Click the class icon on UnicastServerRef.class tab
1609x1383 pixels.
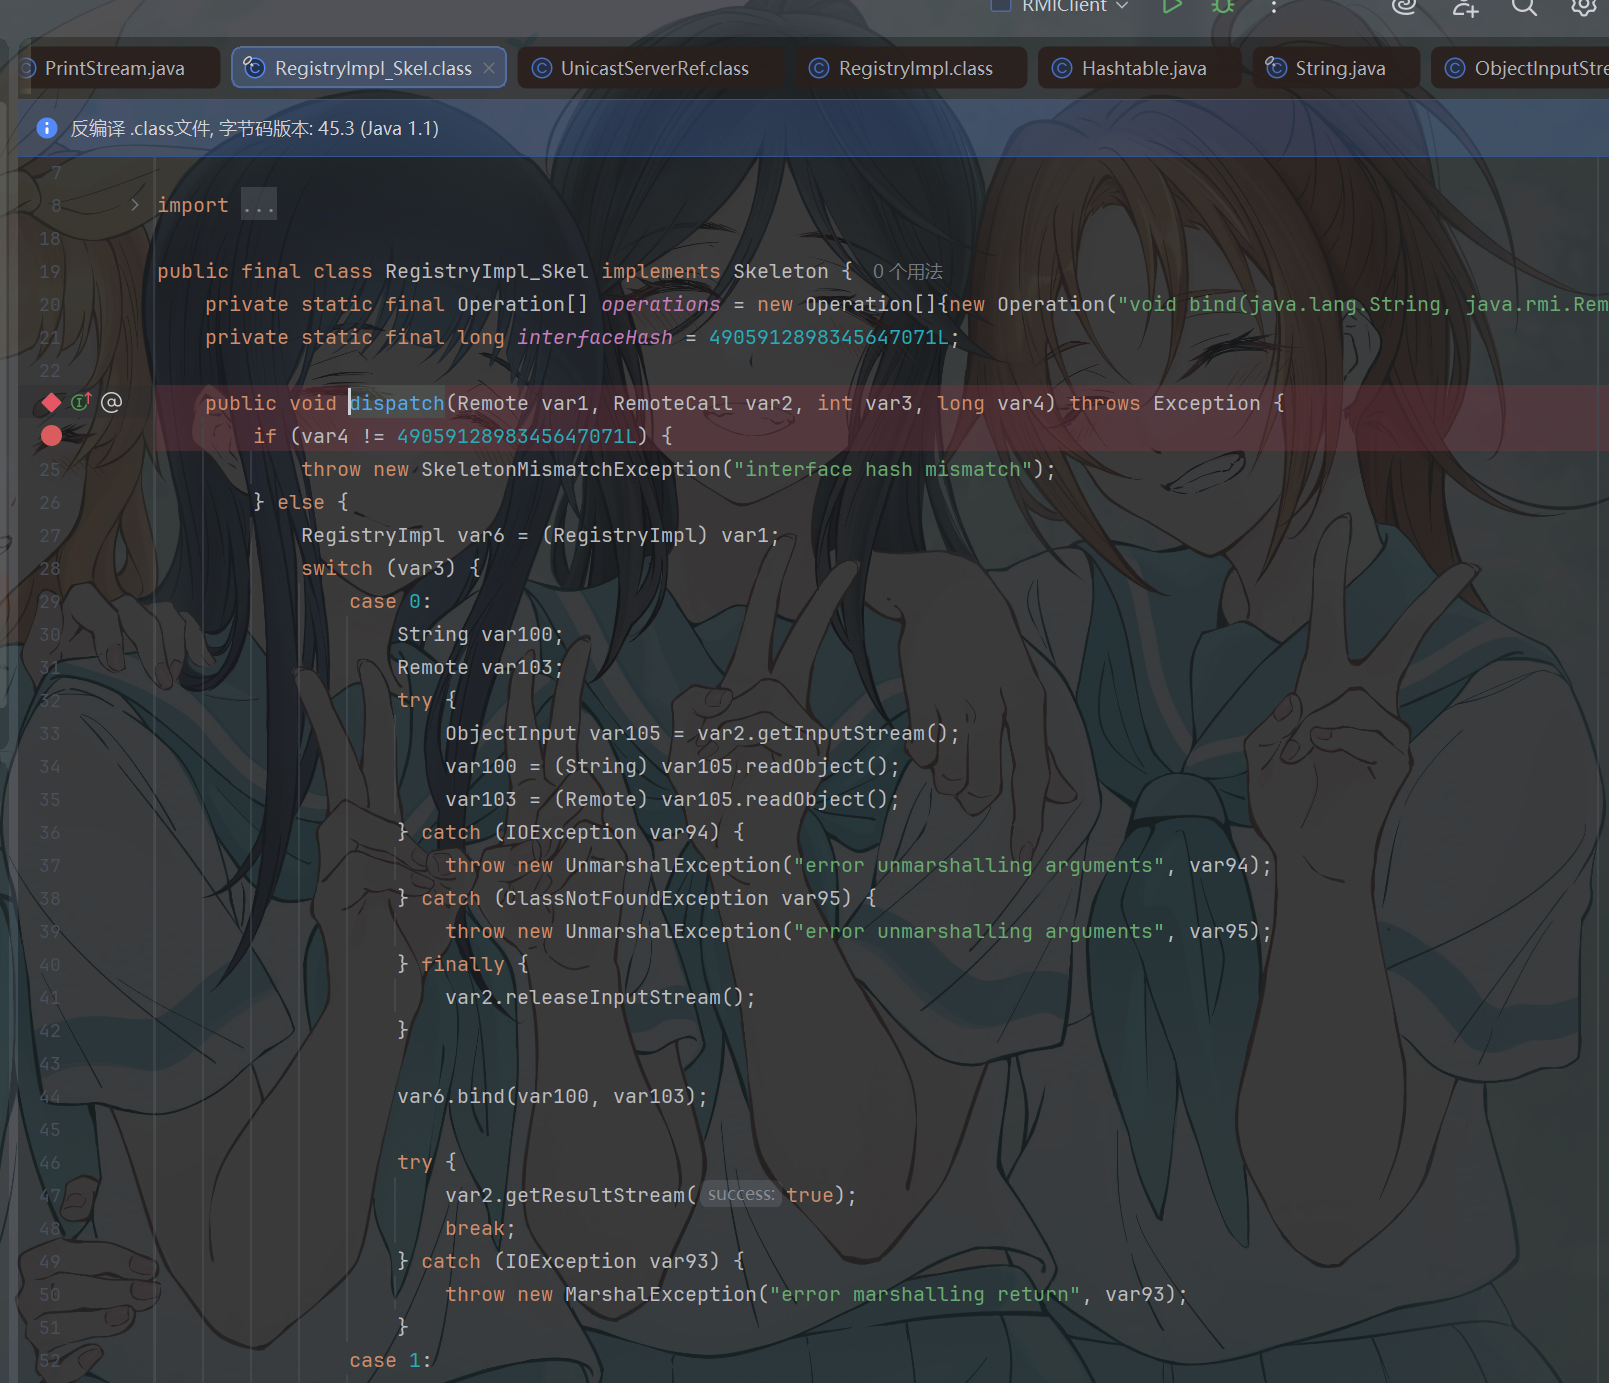pyautogui.click(x=542, y=68)
